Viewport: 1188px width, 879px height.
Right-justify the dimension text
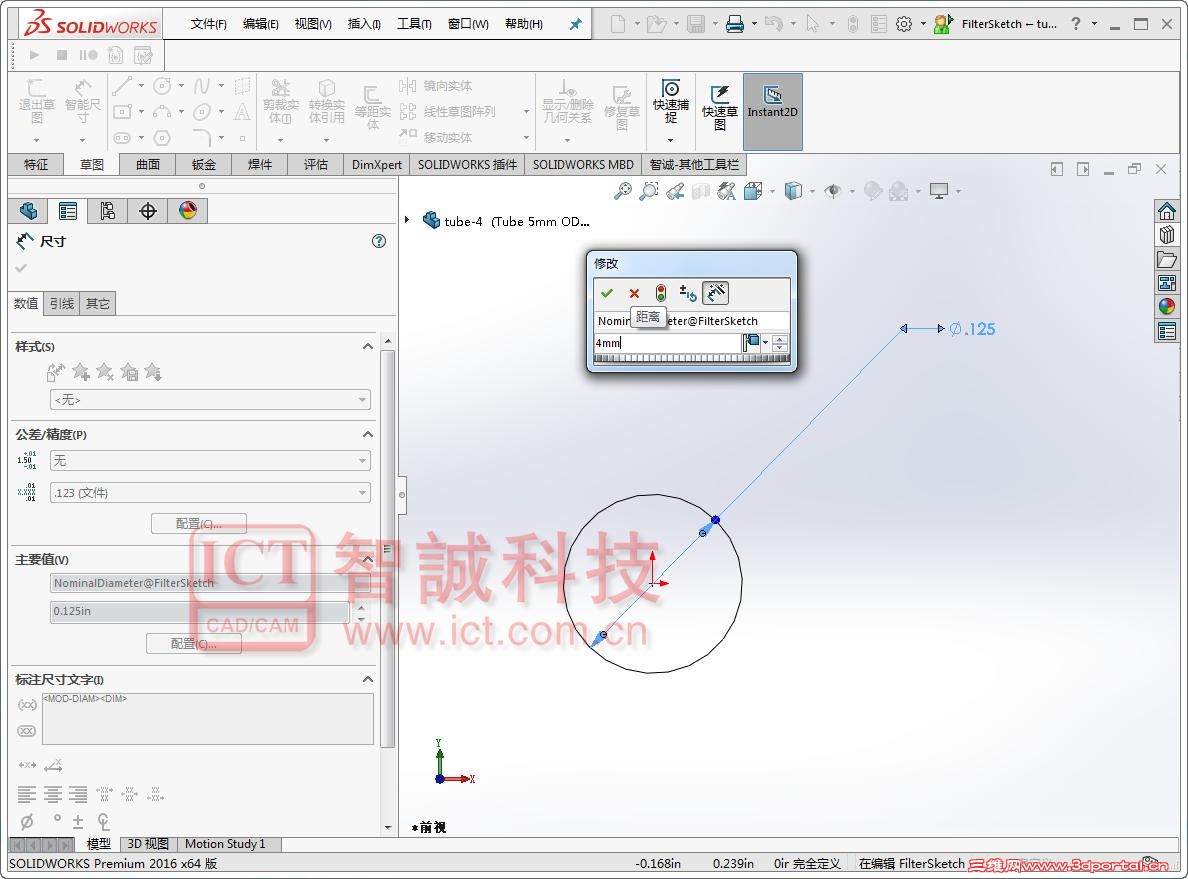78,794
